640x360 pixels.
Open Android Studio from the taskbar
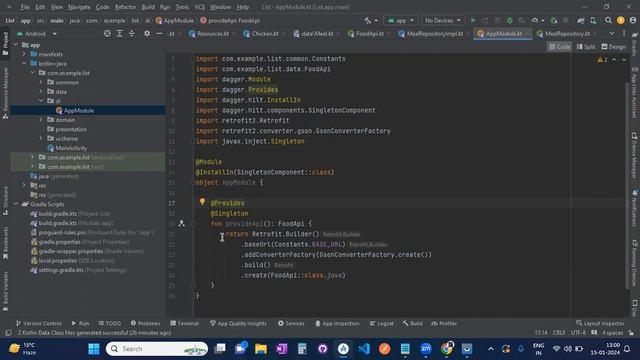pyautogui.click(x=343, y=349)
